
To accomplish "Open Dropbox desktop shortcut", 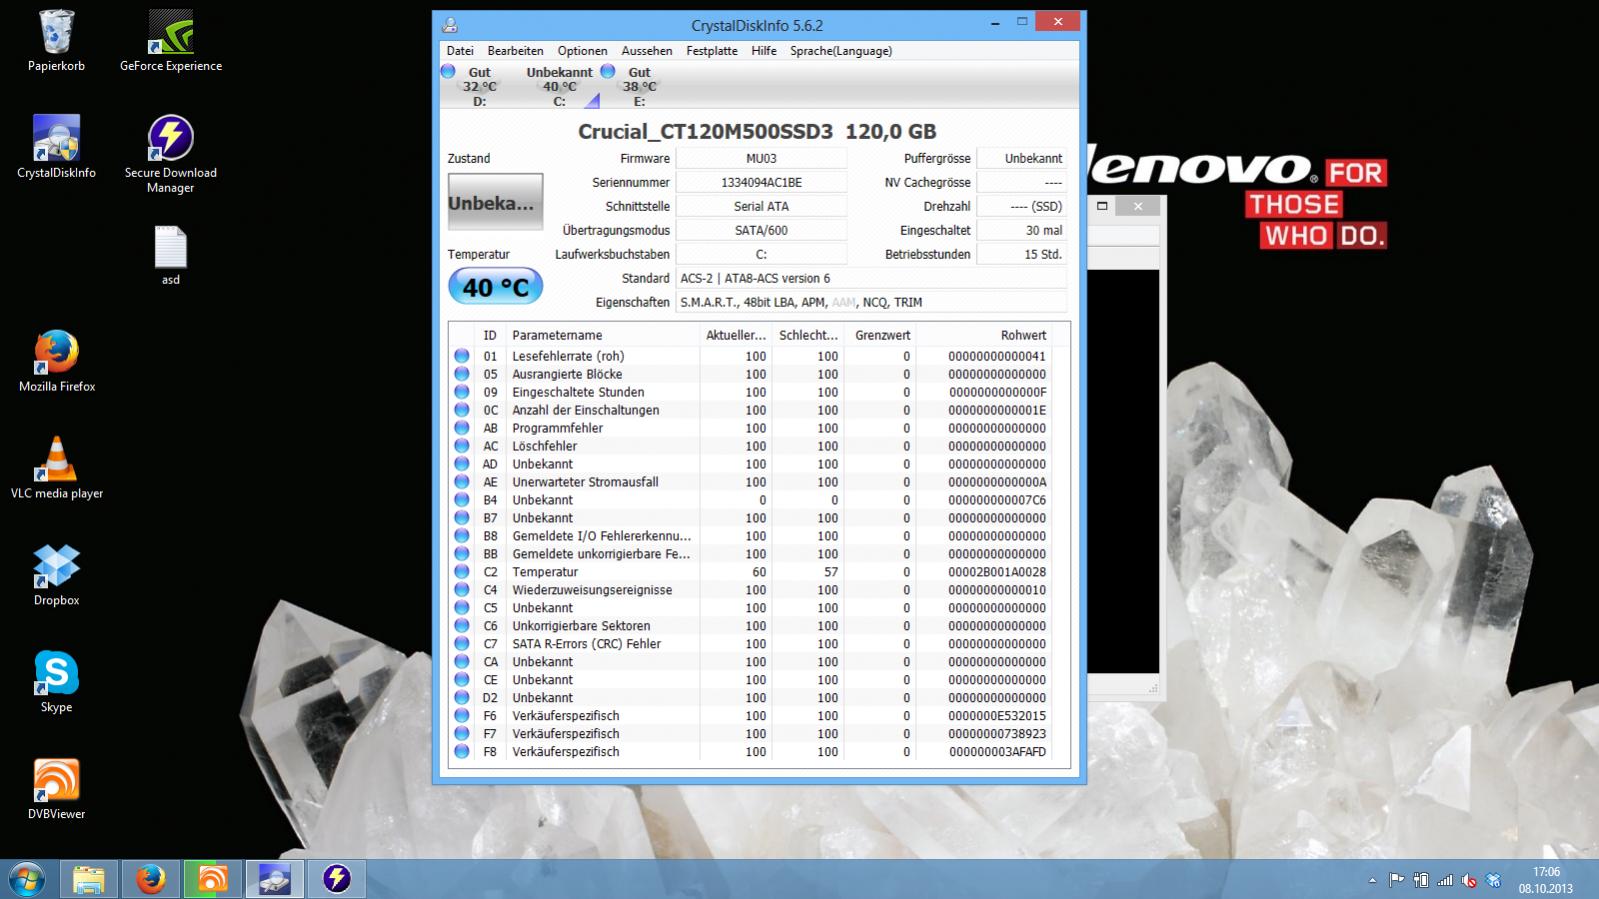I will 56,575.
